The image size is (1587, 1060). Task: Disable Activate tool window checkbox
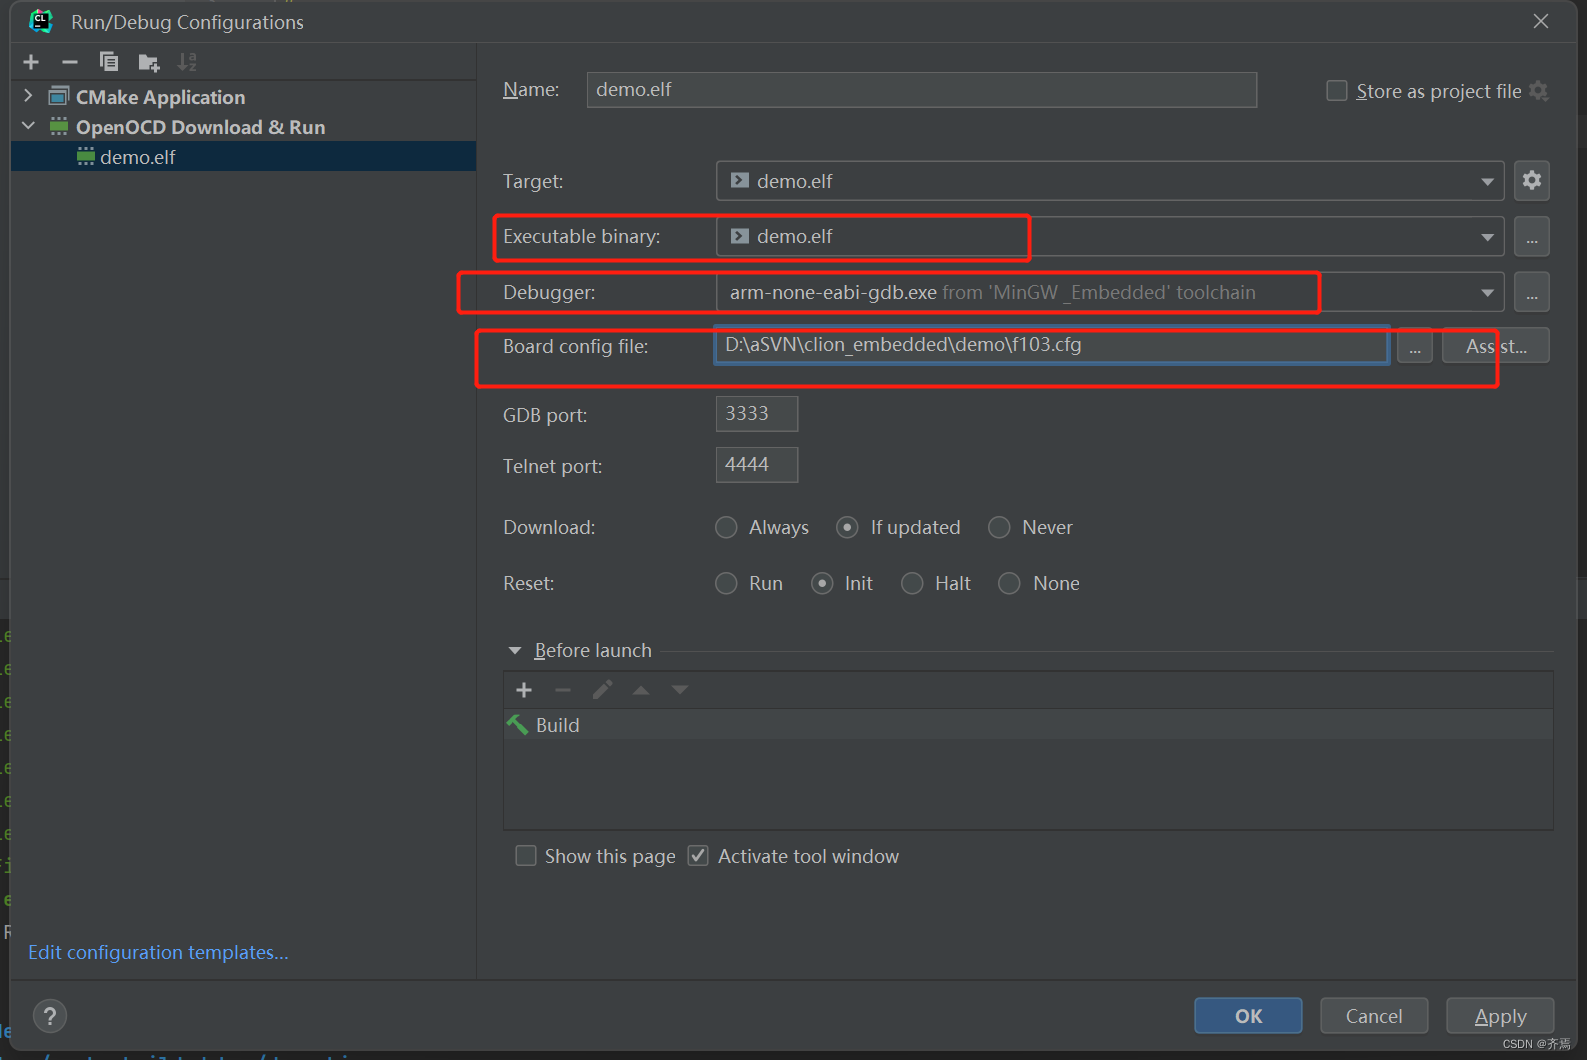coord(698,856)
